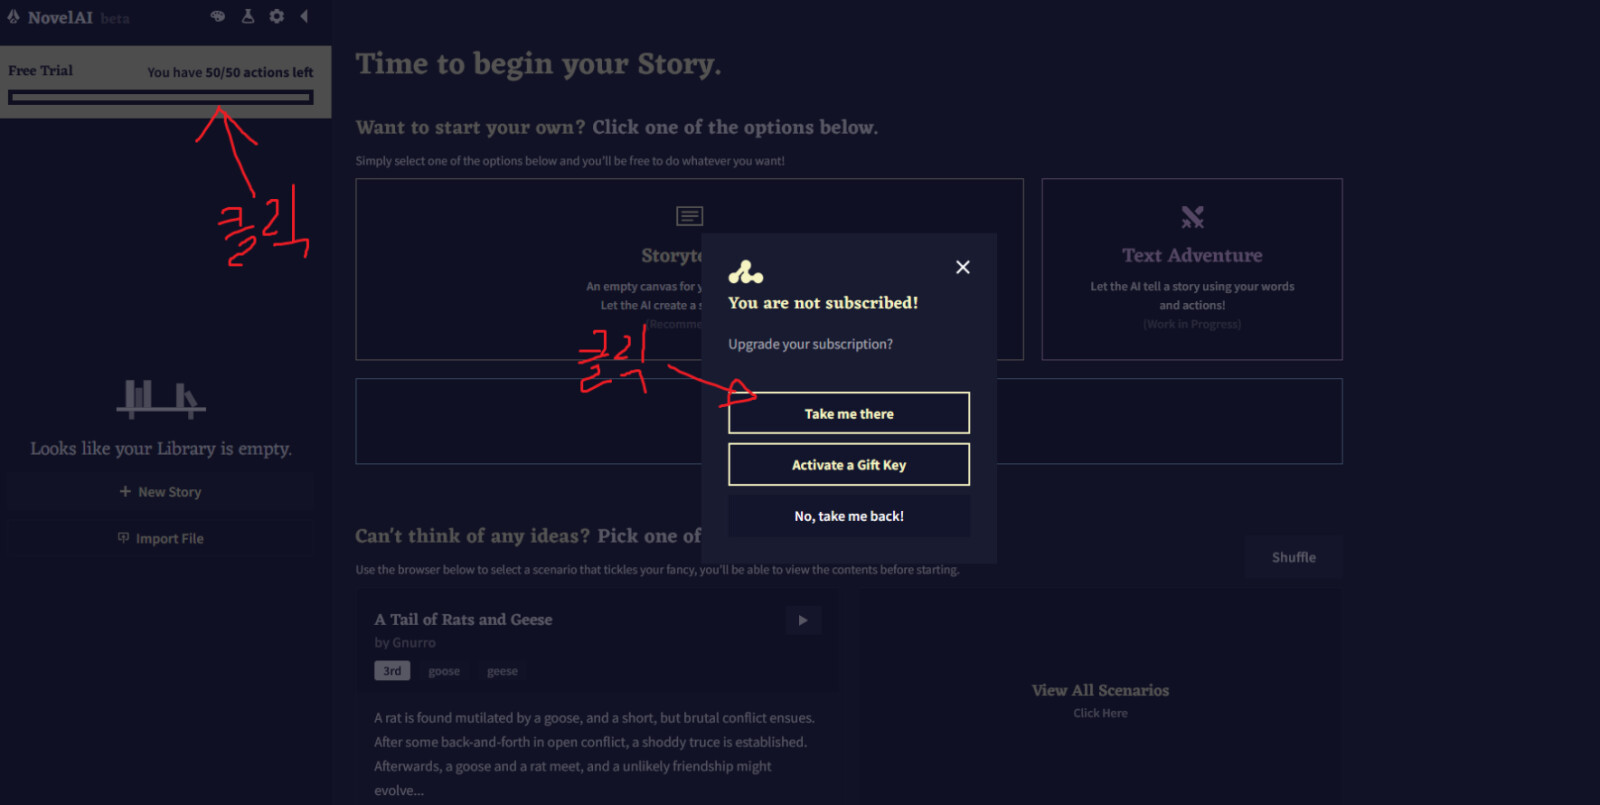Click the Take me there button
The image size is (1600, 805).
pos(848,413)
